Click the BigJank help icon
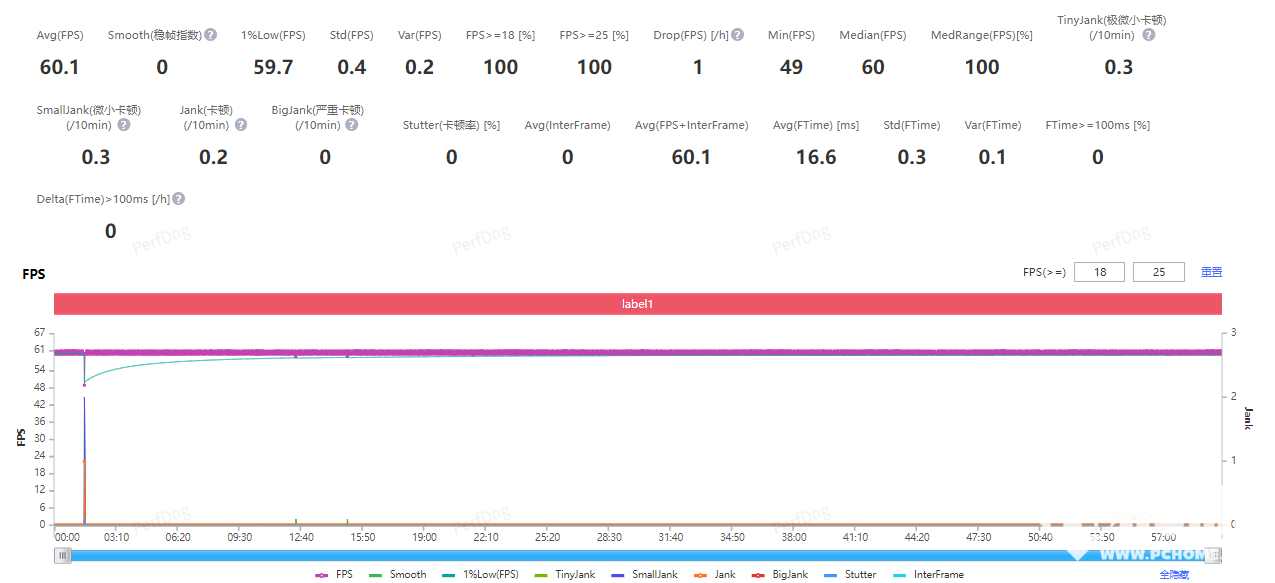The image size is (1275, 583). point(351,125)
